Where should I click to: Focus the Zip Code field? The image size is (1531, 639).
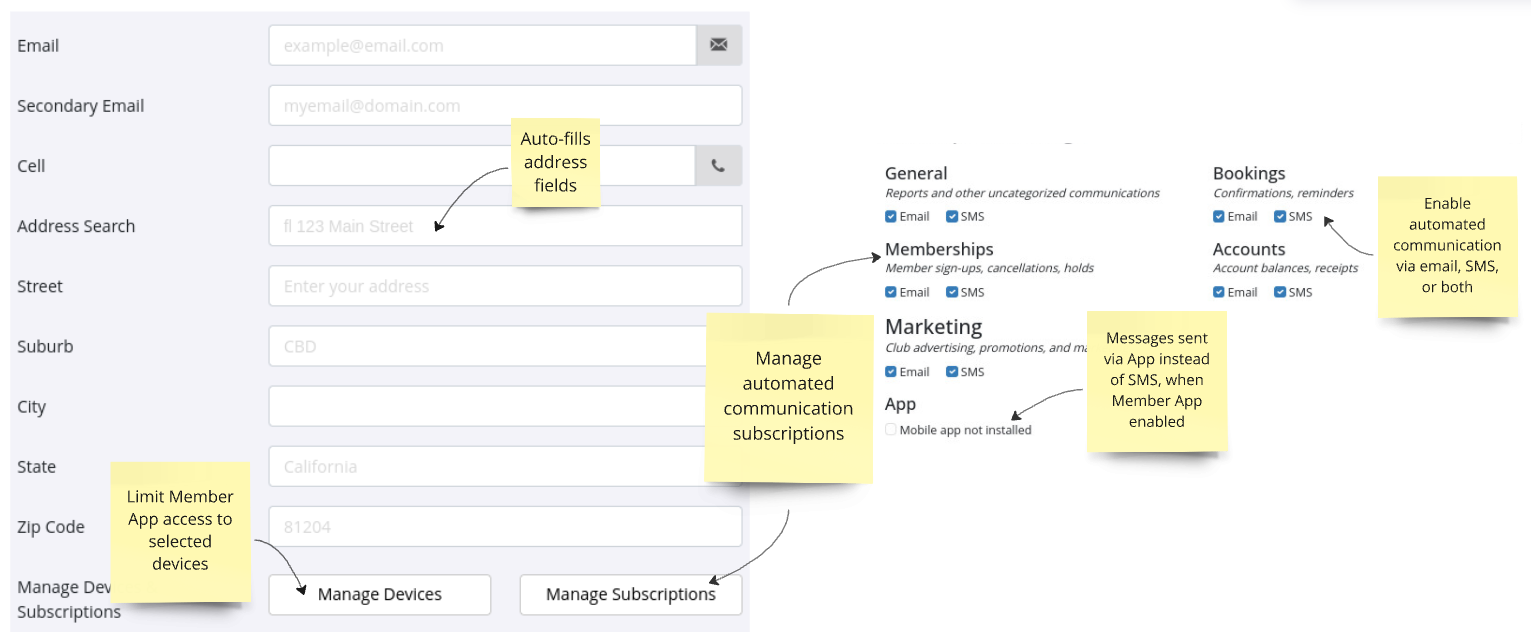point(505,526)
